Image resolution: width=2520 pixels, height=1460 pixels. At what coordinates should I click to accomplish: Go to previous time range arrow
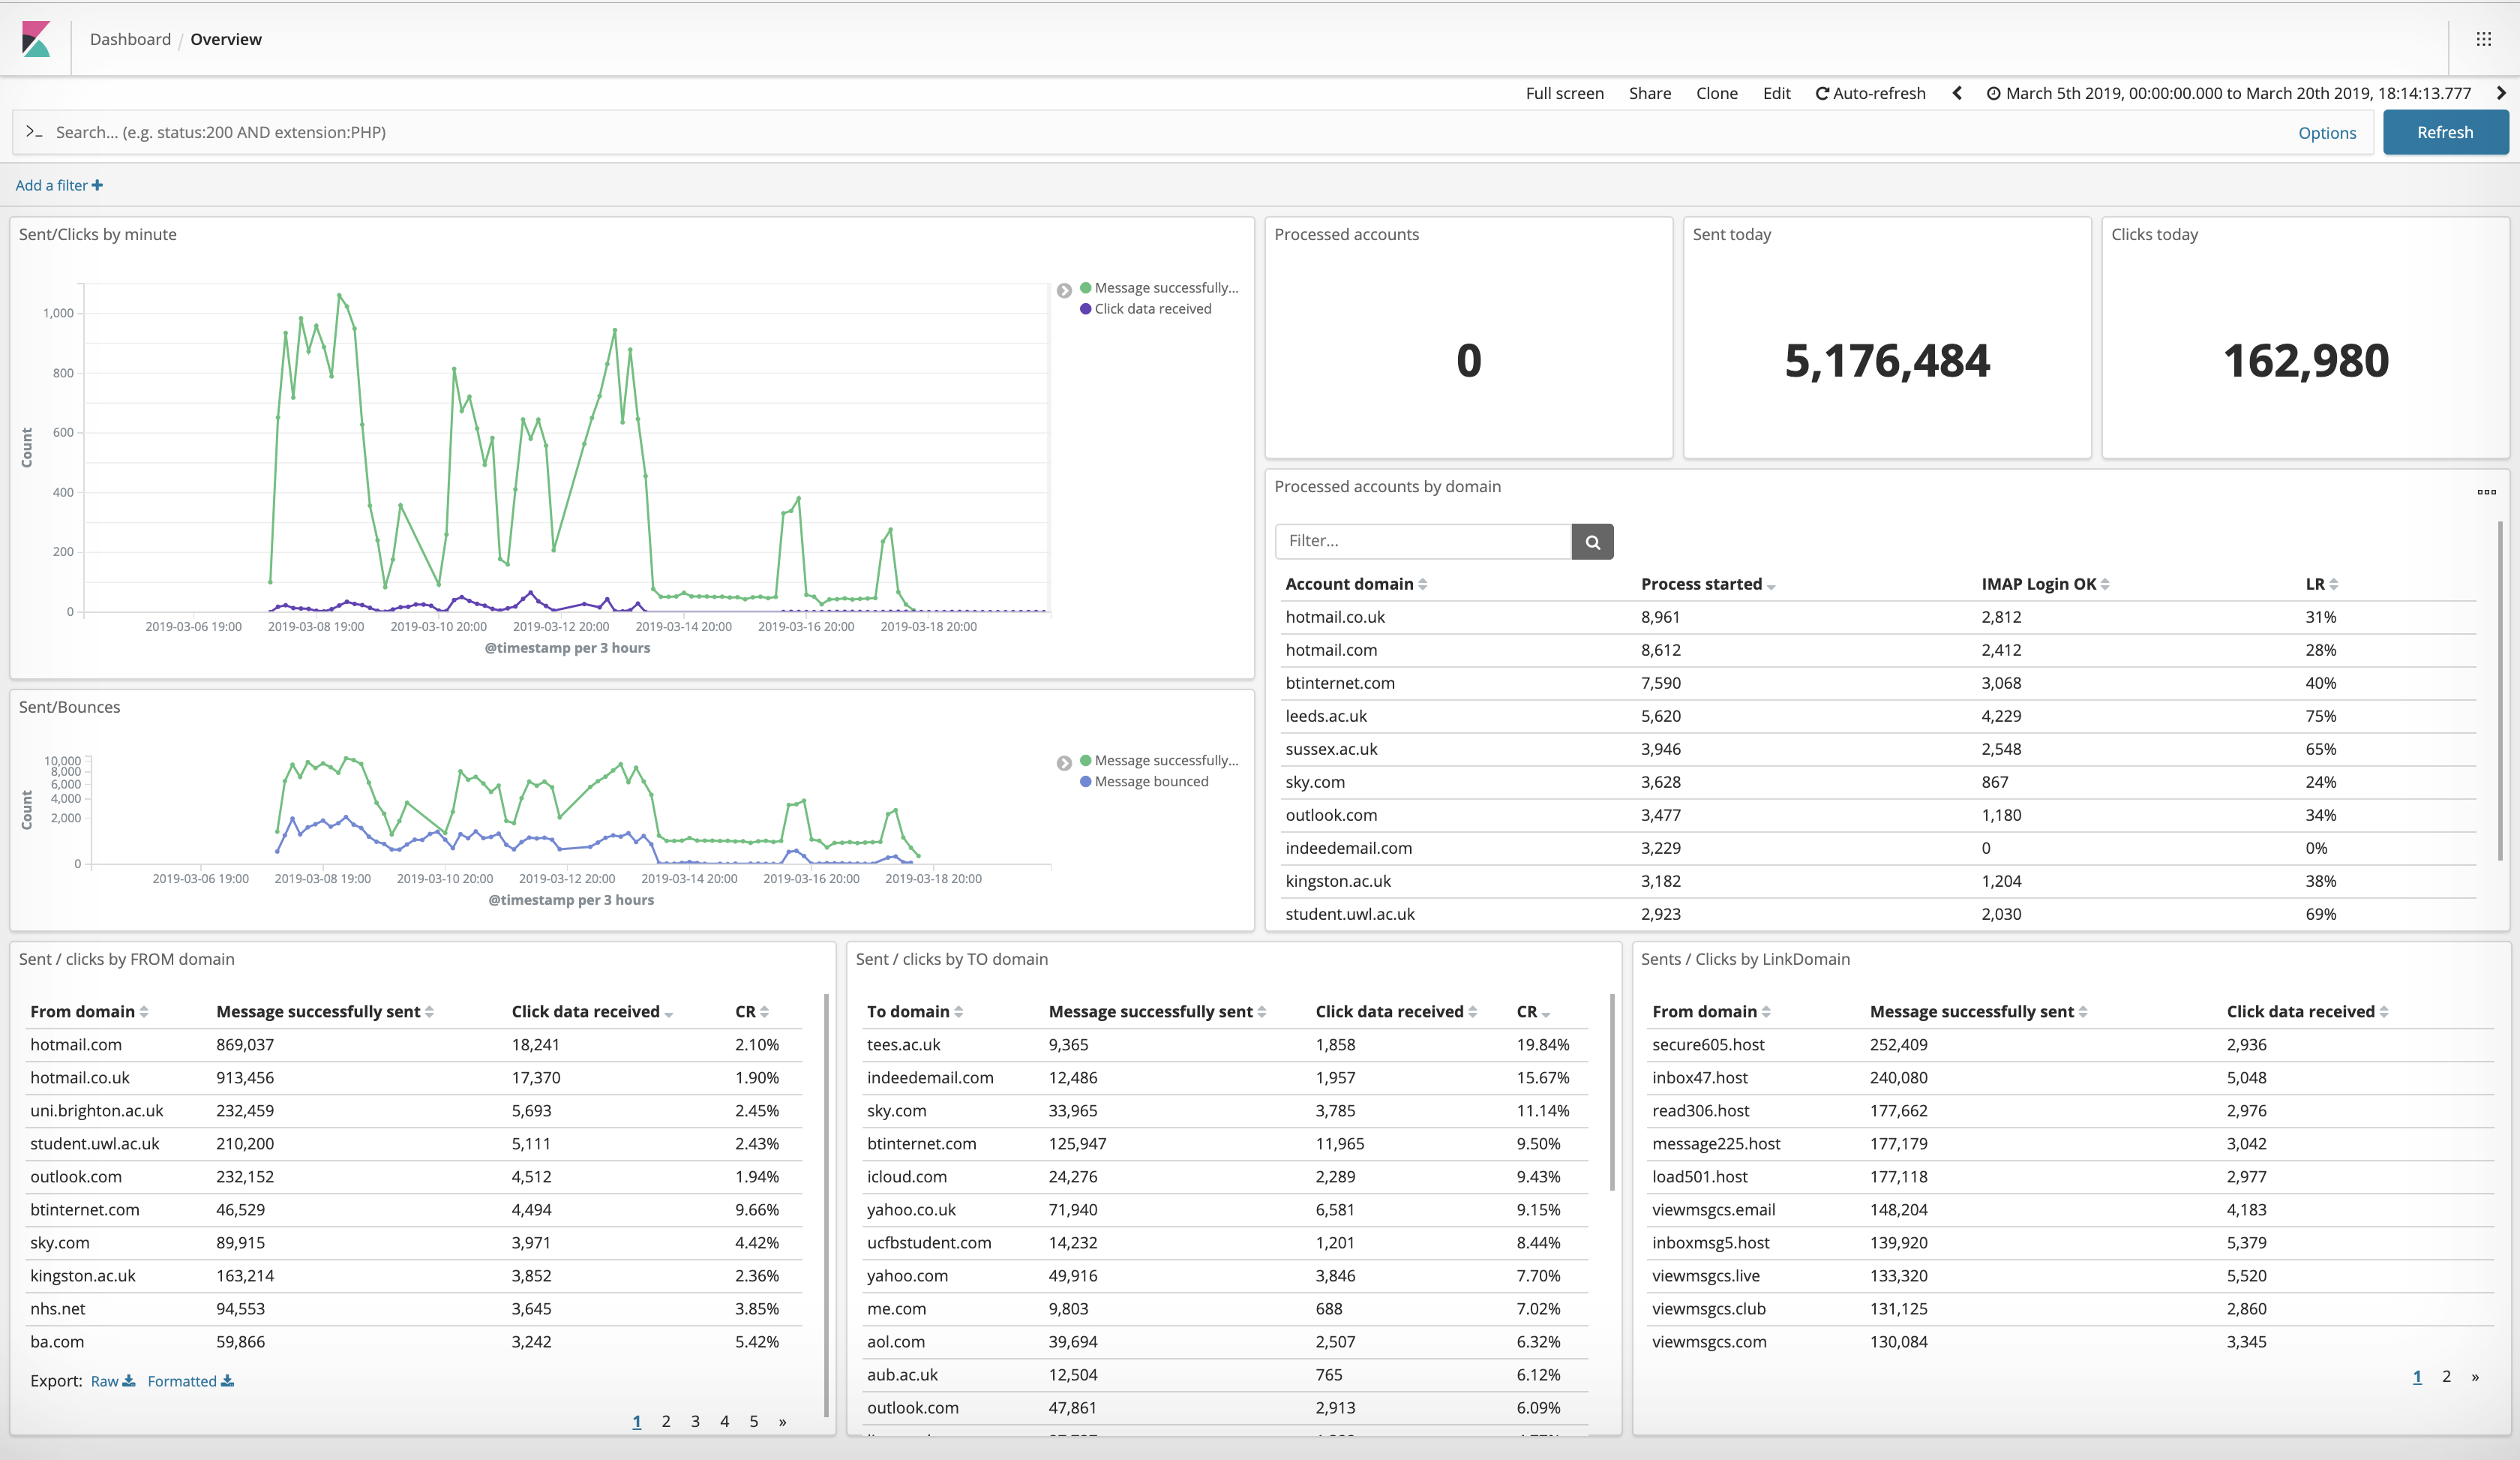[1957, 93]
